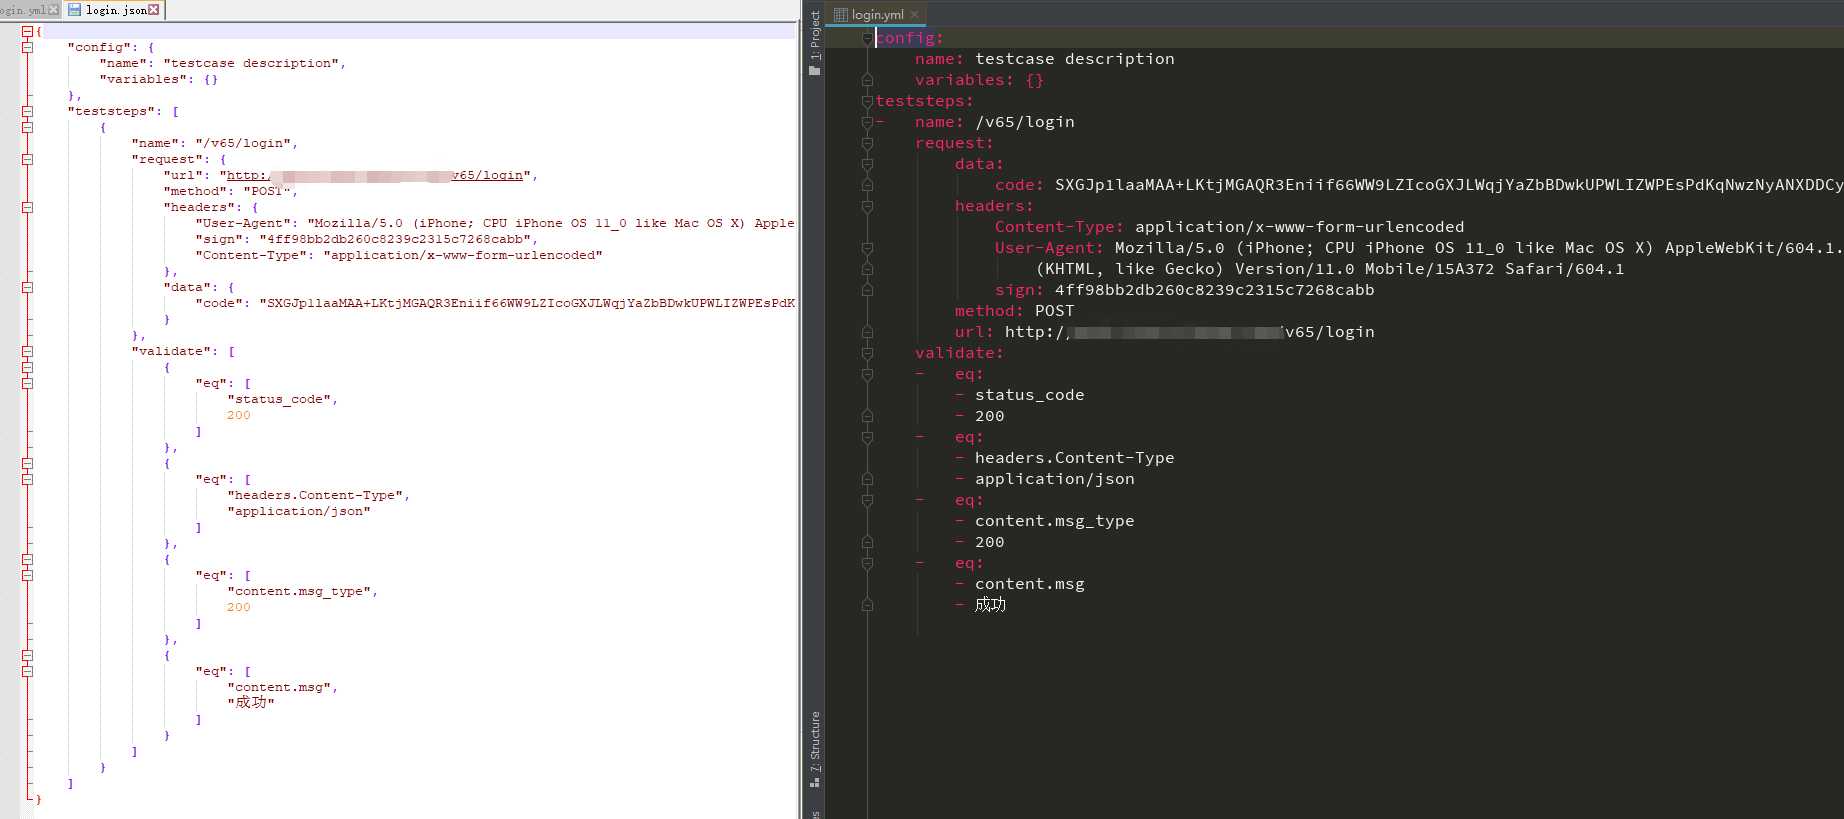Click name: testcase description line in login.yml
Screen dimensions: 1844x819
click(x=1045, y=59)
